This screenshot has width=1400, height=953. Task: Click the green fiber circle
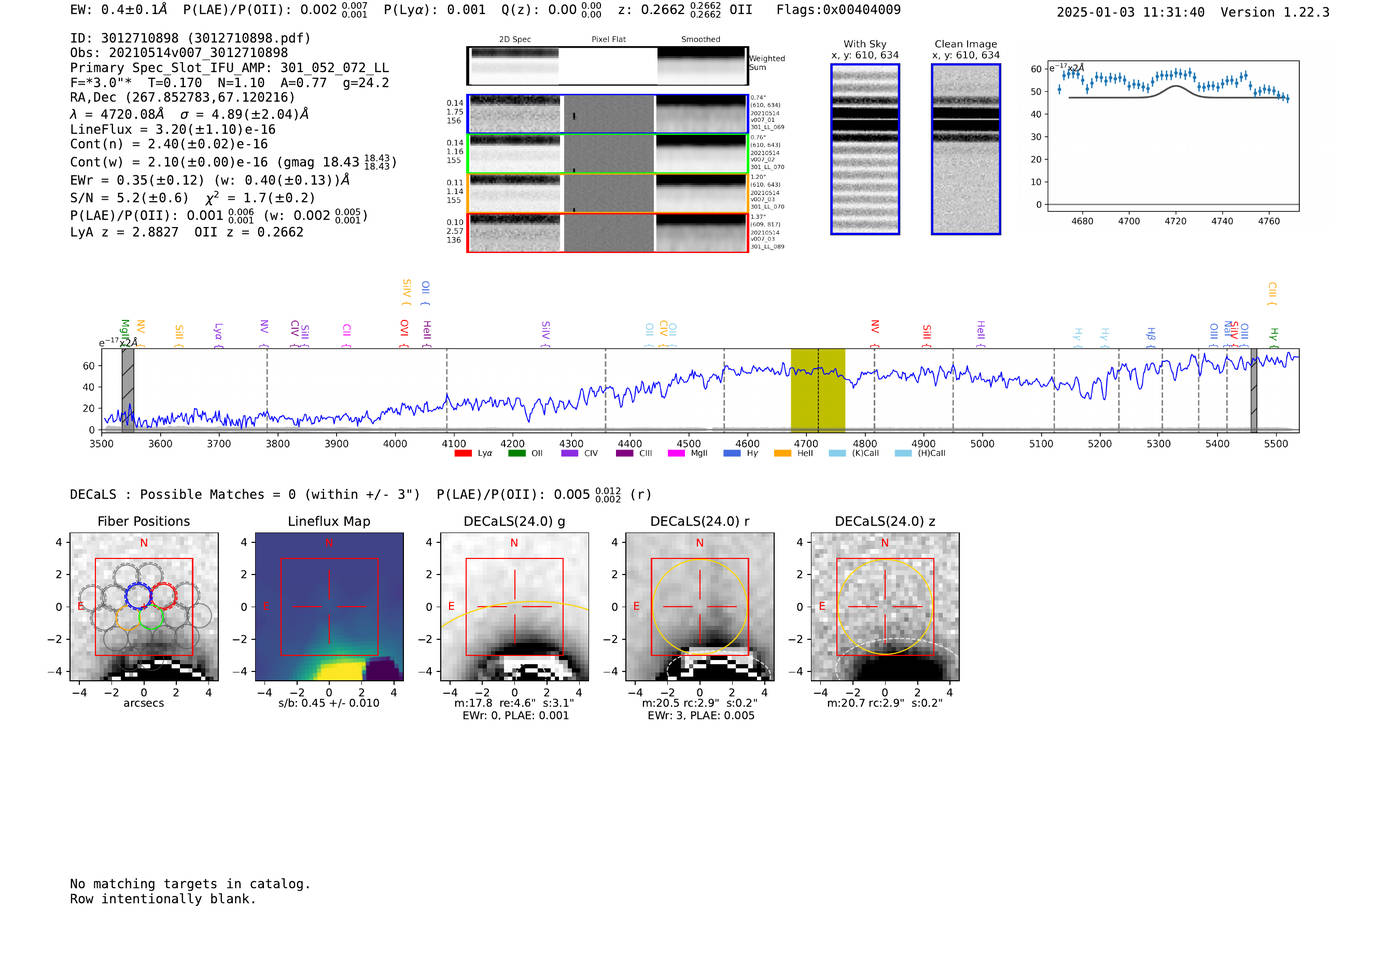(151, 617)
